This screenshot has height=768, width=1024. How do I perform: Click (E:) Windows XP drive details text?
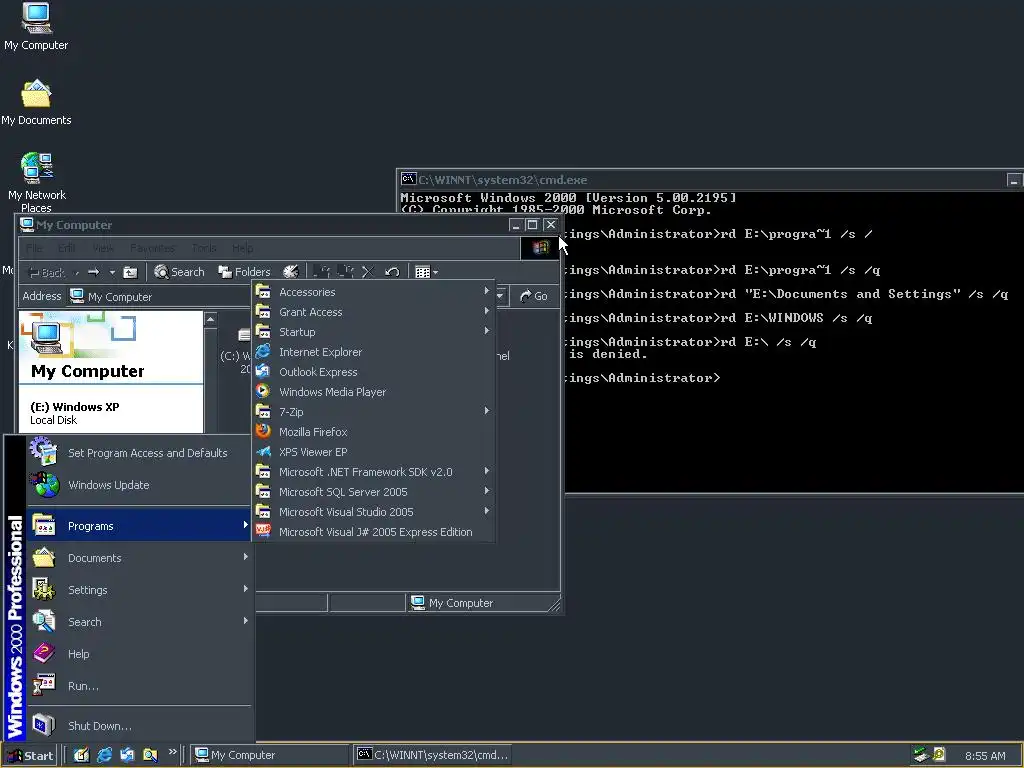tap(74, 413)
